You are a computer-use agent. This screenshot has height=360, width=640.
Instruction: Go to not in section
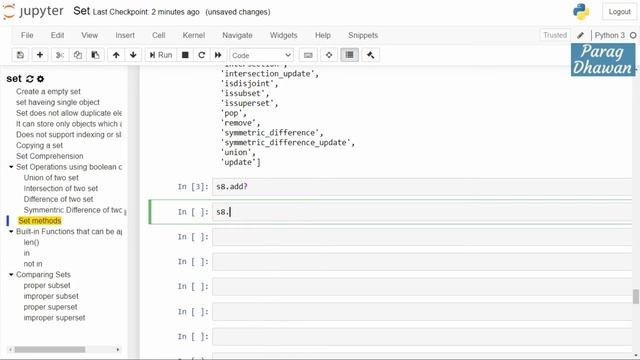(x=33, y=264)
